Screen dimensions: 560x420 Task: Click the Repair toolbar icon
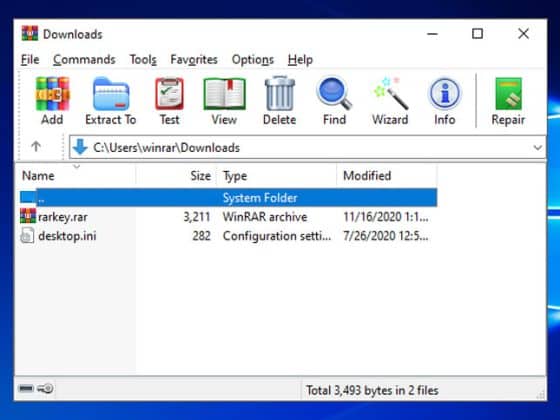[x=509, y=94]
